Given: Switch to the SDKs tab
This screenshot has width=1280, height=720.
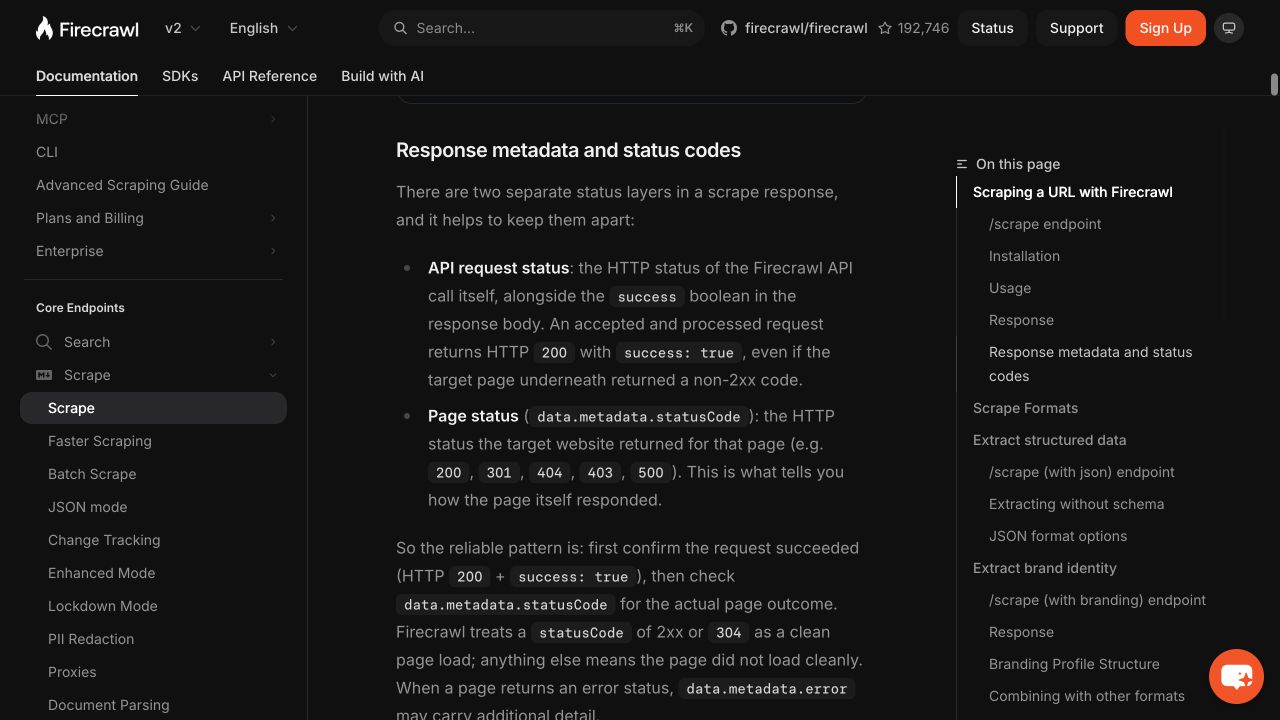Looking at the screenshot, I should coord(180,76).
